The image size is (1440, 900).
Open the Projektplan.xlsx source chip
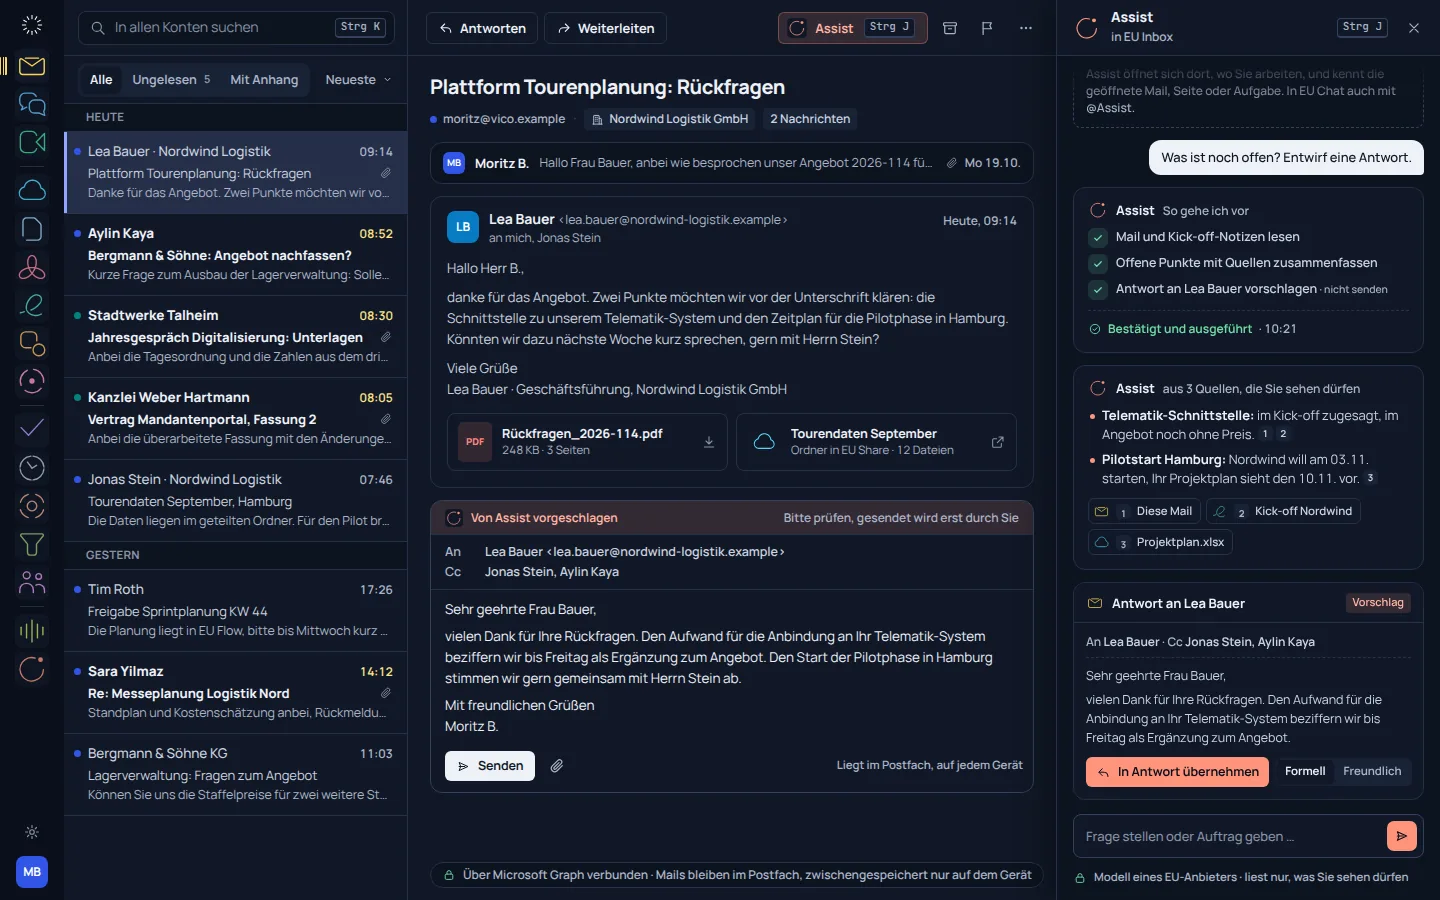pyautogui.click(x=1160, y=542)
